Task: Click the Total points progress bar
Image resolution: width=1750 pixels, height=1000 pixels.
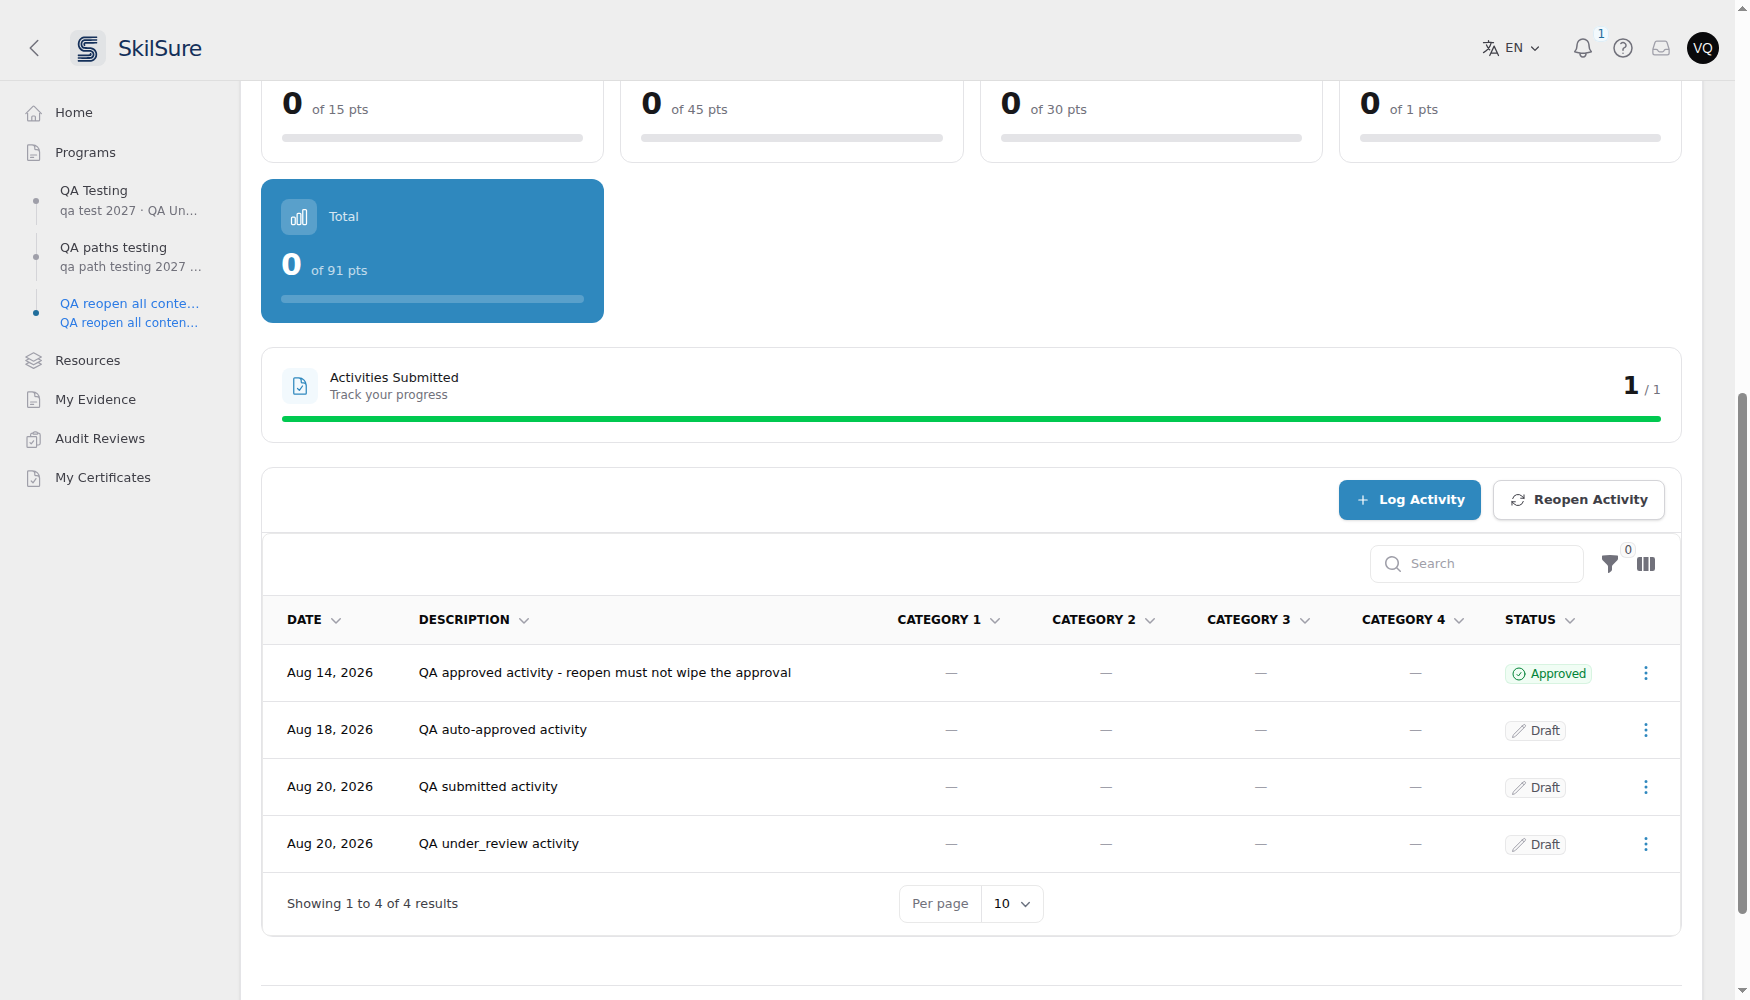Action: [432, 299]
